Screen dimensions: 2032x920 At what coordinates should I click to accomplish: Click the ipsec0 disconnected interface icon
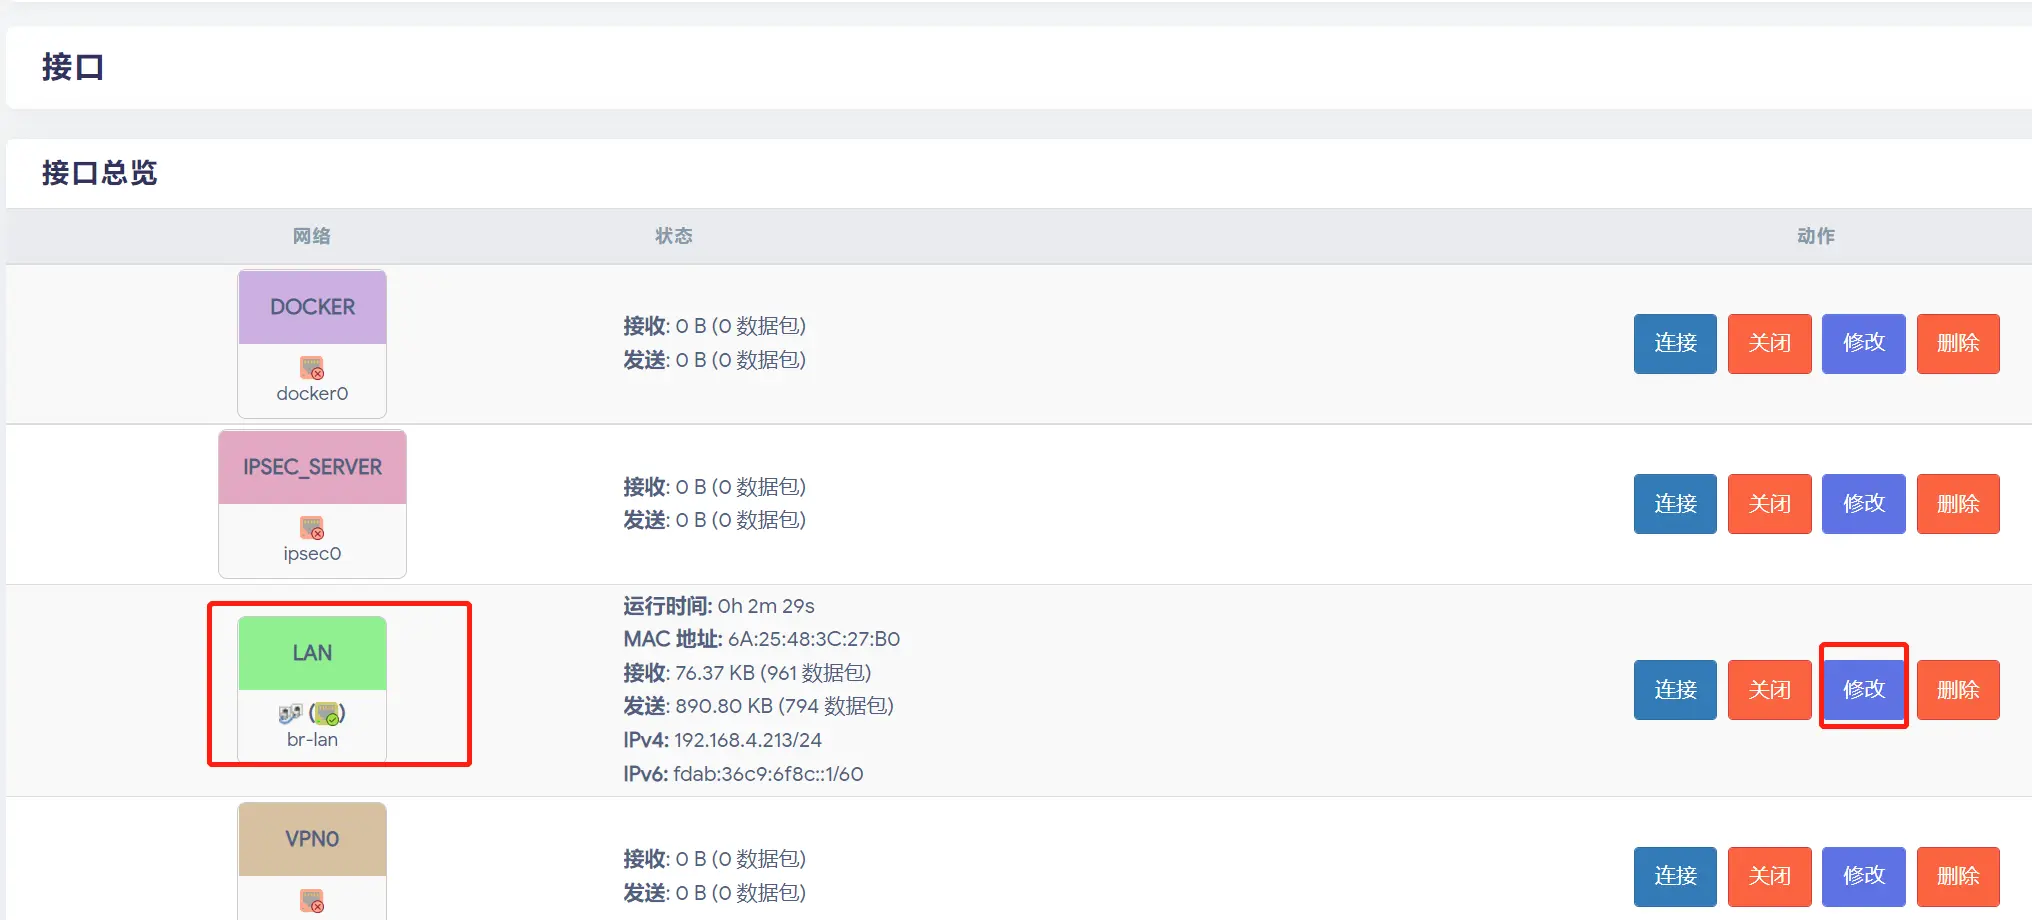coord(312,528)
